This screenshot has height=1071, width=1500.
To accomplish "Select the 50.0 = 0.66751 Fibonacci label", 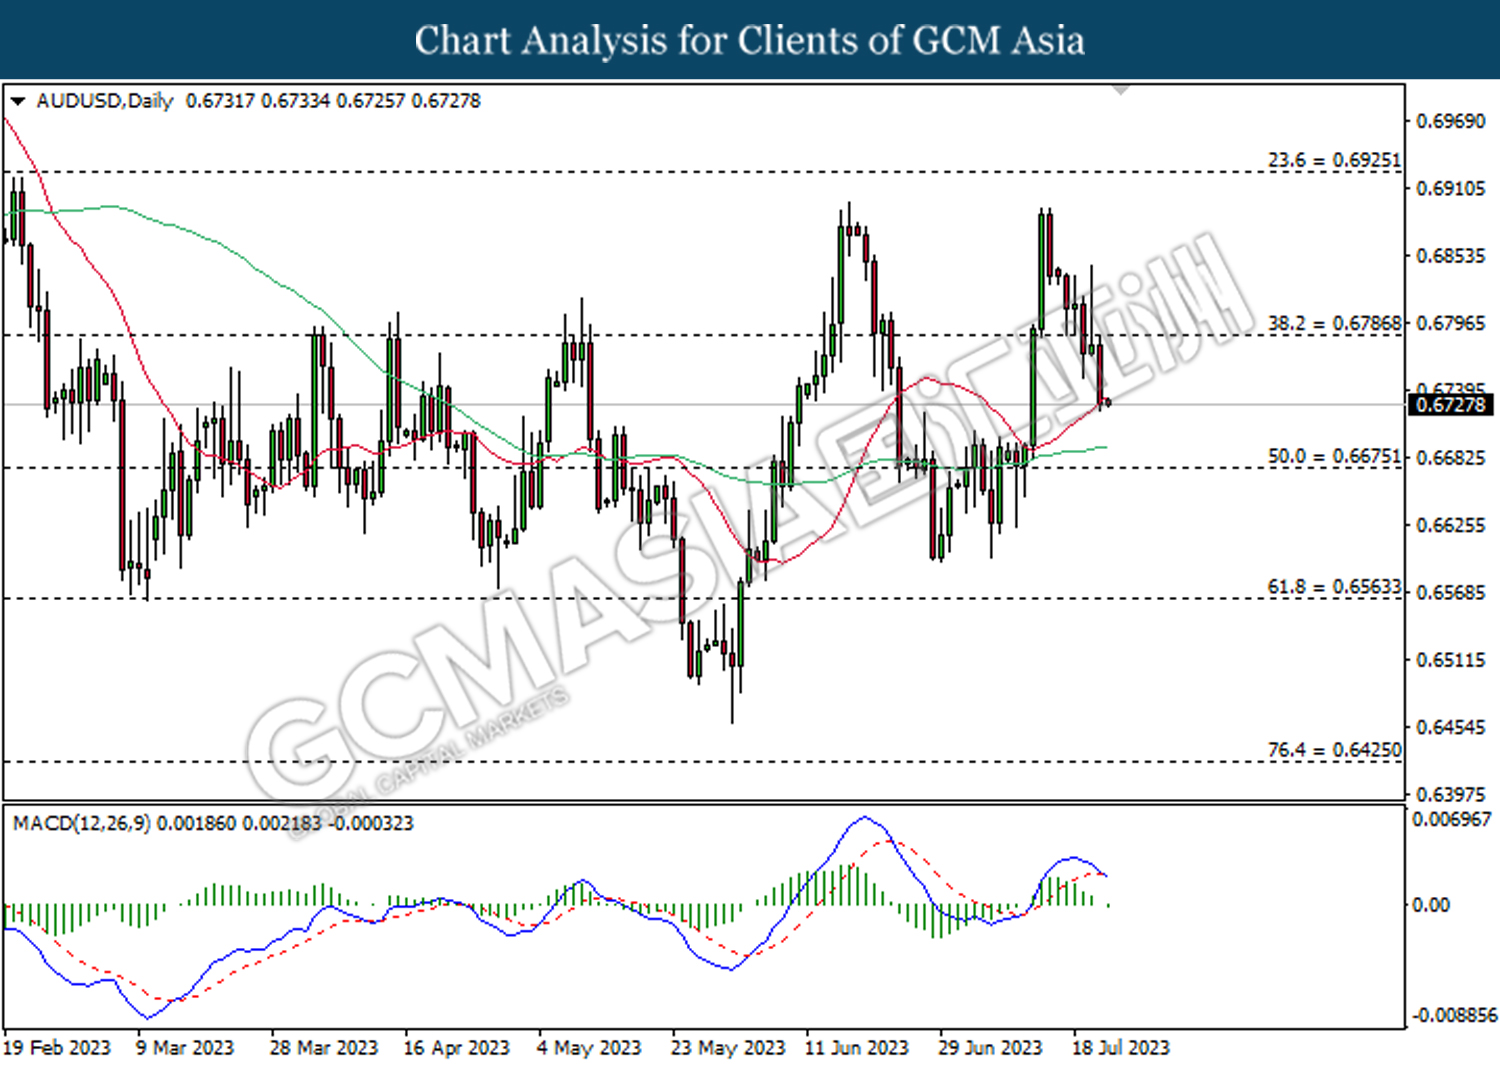I will pos(1334,456).
